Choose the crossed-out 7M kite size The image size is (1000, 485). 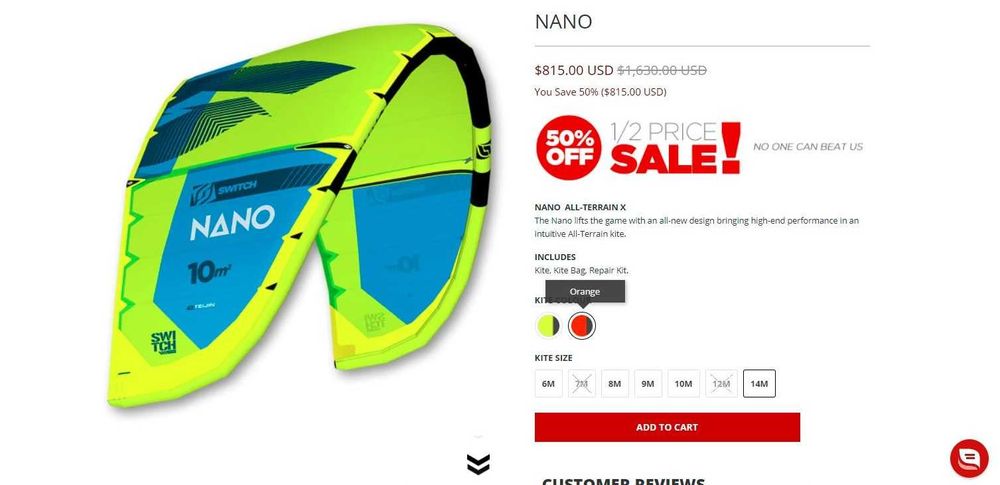click(582, 384)
